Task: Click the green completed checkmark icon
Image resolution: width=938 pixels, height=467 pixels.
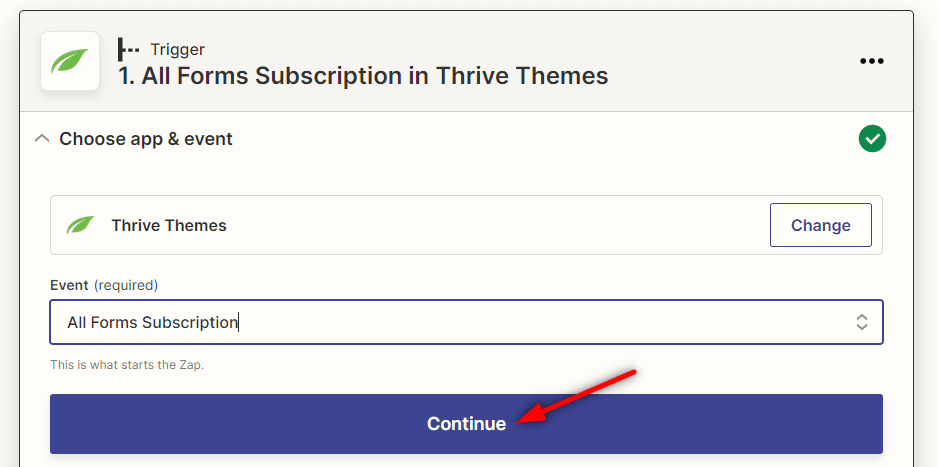Action: point(872,139)
